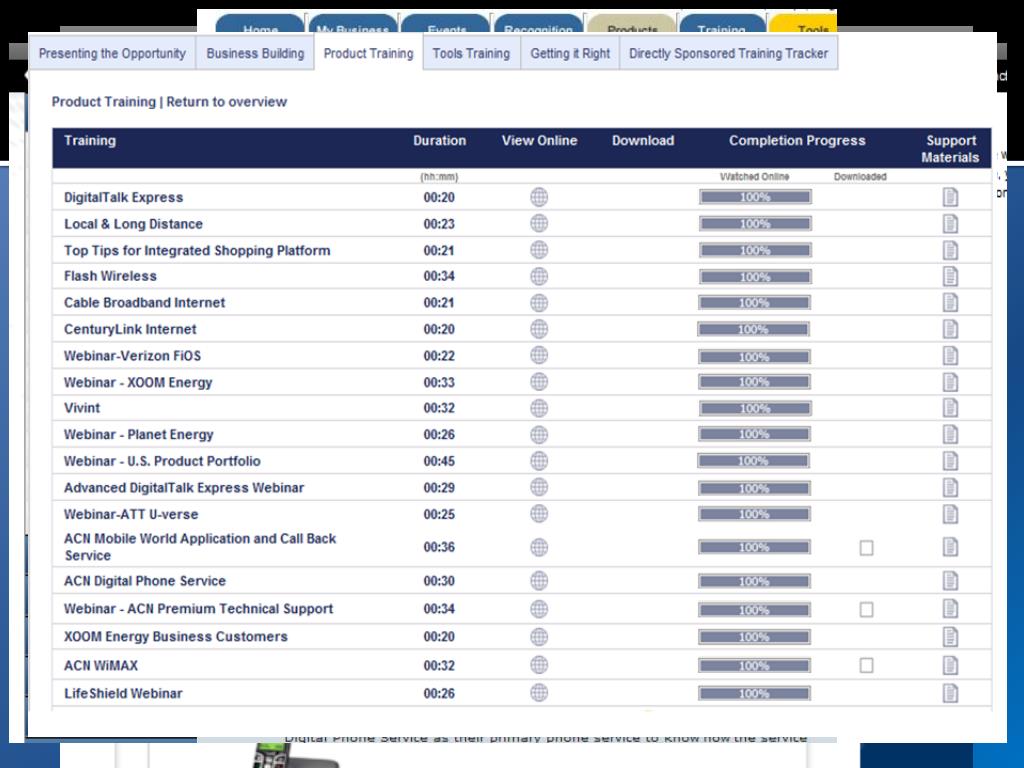Open ACN Digital Phone Service globe icon

[539, 581]
